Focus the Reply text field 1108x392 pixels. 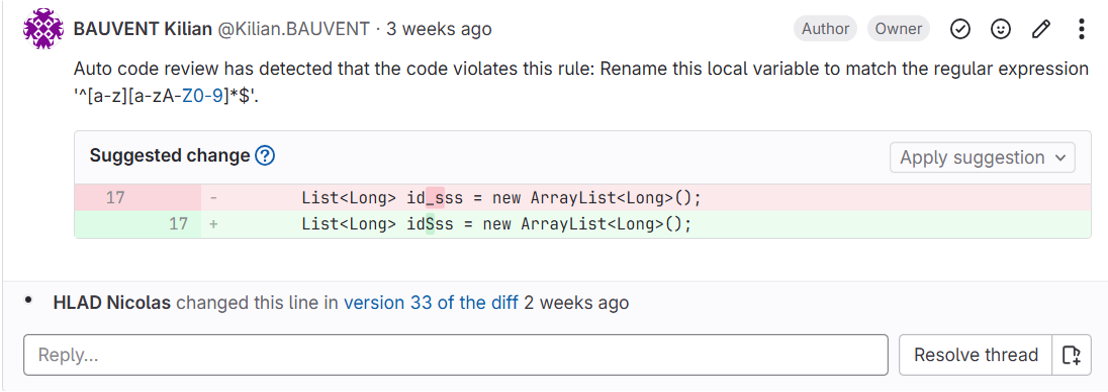[x=456, y=355]
